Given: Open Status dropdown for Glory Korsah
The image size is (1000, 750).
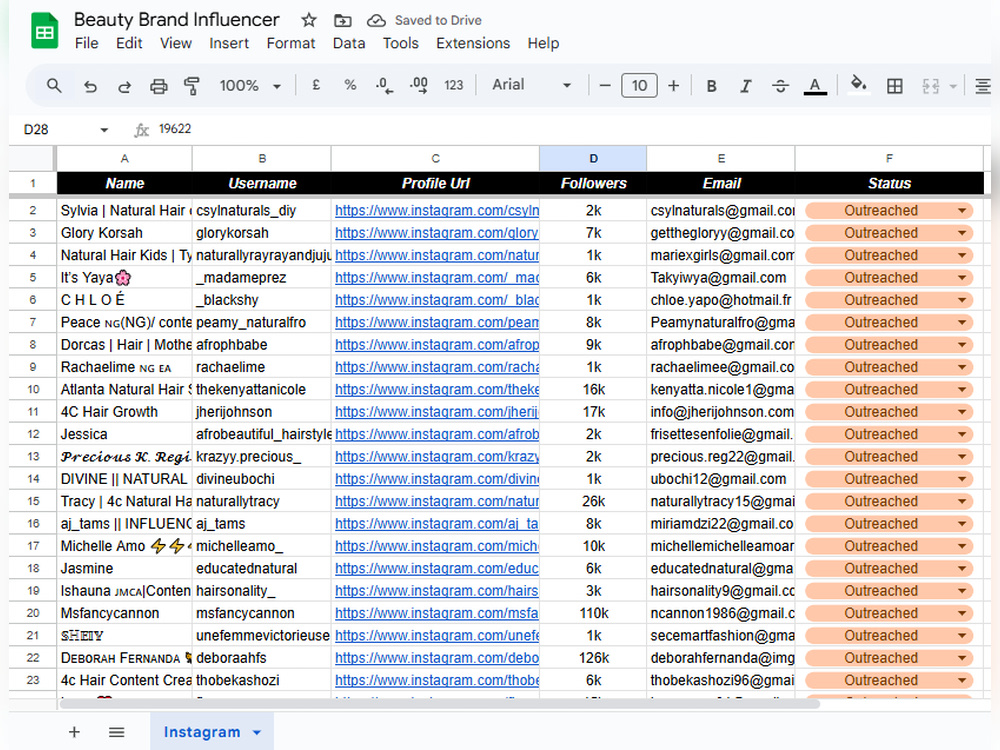Looking at the screenshot, I should click(x=961, y=233).
